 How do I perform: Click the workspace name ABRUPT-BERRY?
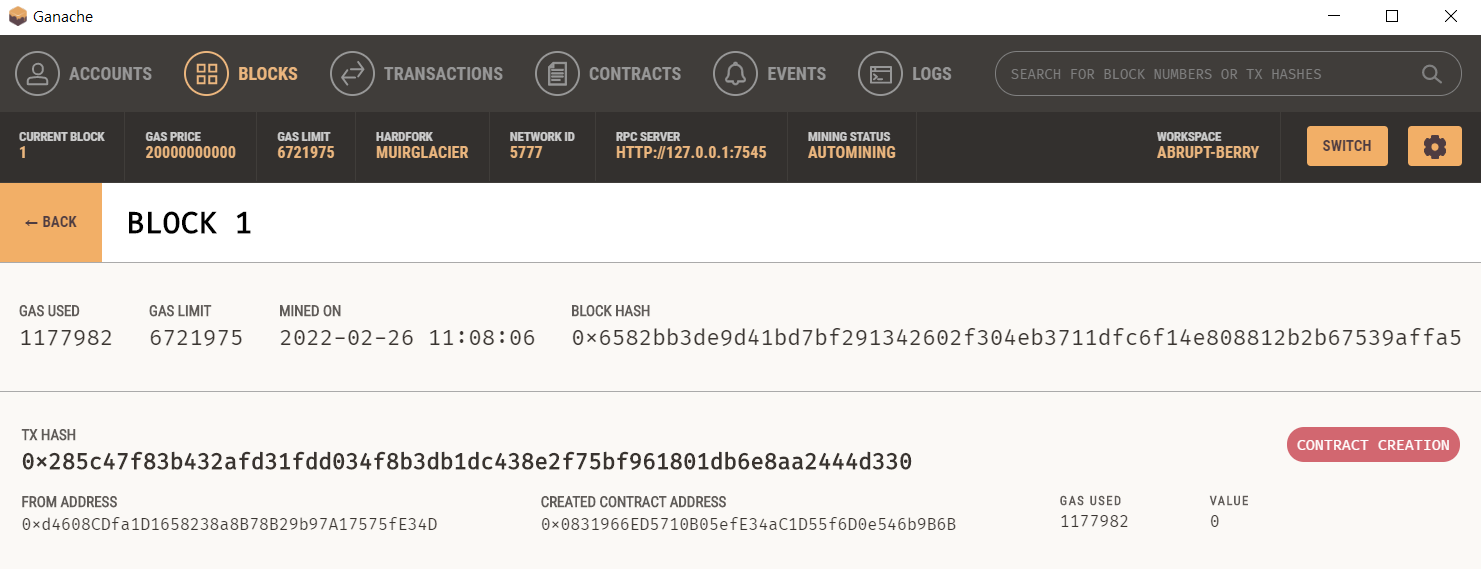click(x=1208, y=153)
